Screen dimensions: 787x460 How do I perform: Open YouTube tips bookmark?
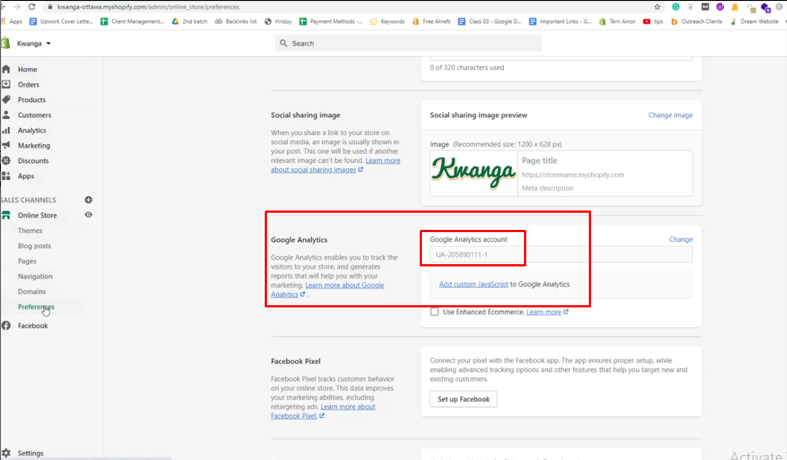click(653, 22)
